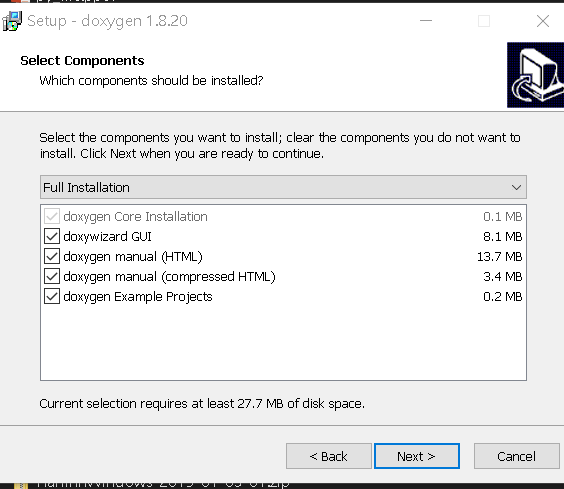Uncheck doxygen Example Projects checkbox
Viewport: 564px width, 489px height.
click(x=52, y=296)
